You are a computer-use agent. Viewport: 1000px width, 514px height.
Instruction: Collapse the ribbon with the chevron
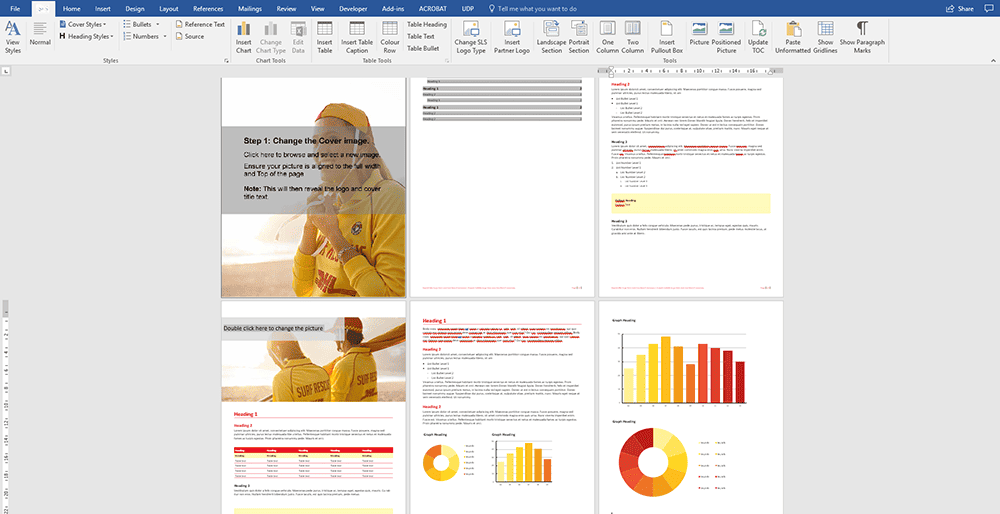pyautogui.click(x=994, y=61)
